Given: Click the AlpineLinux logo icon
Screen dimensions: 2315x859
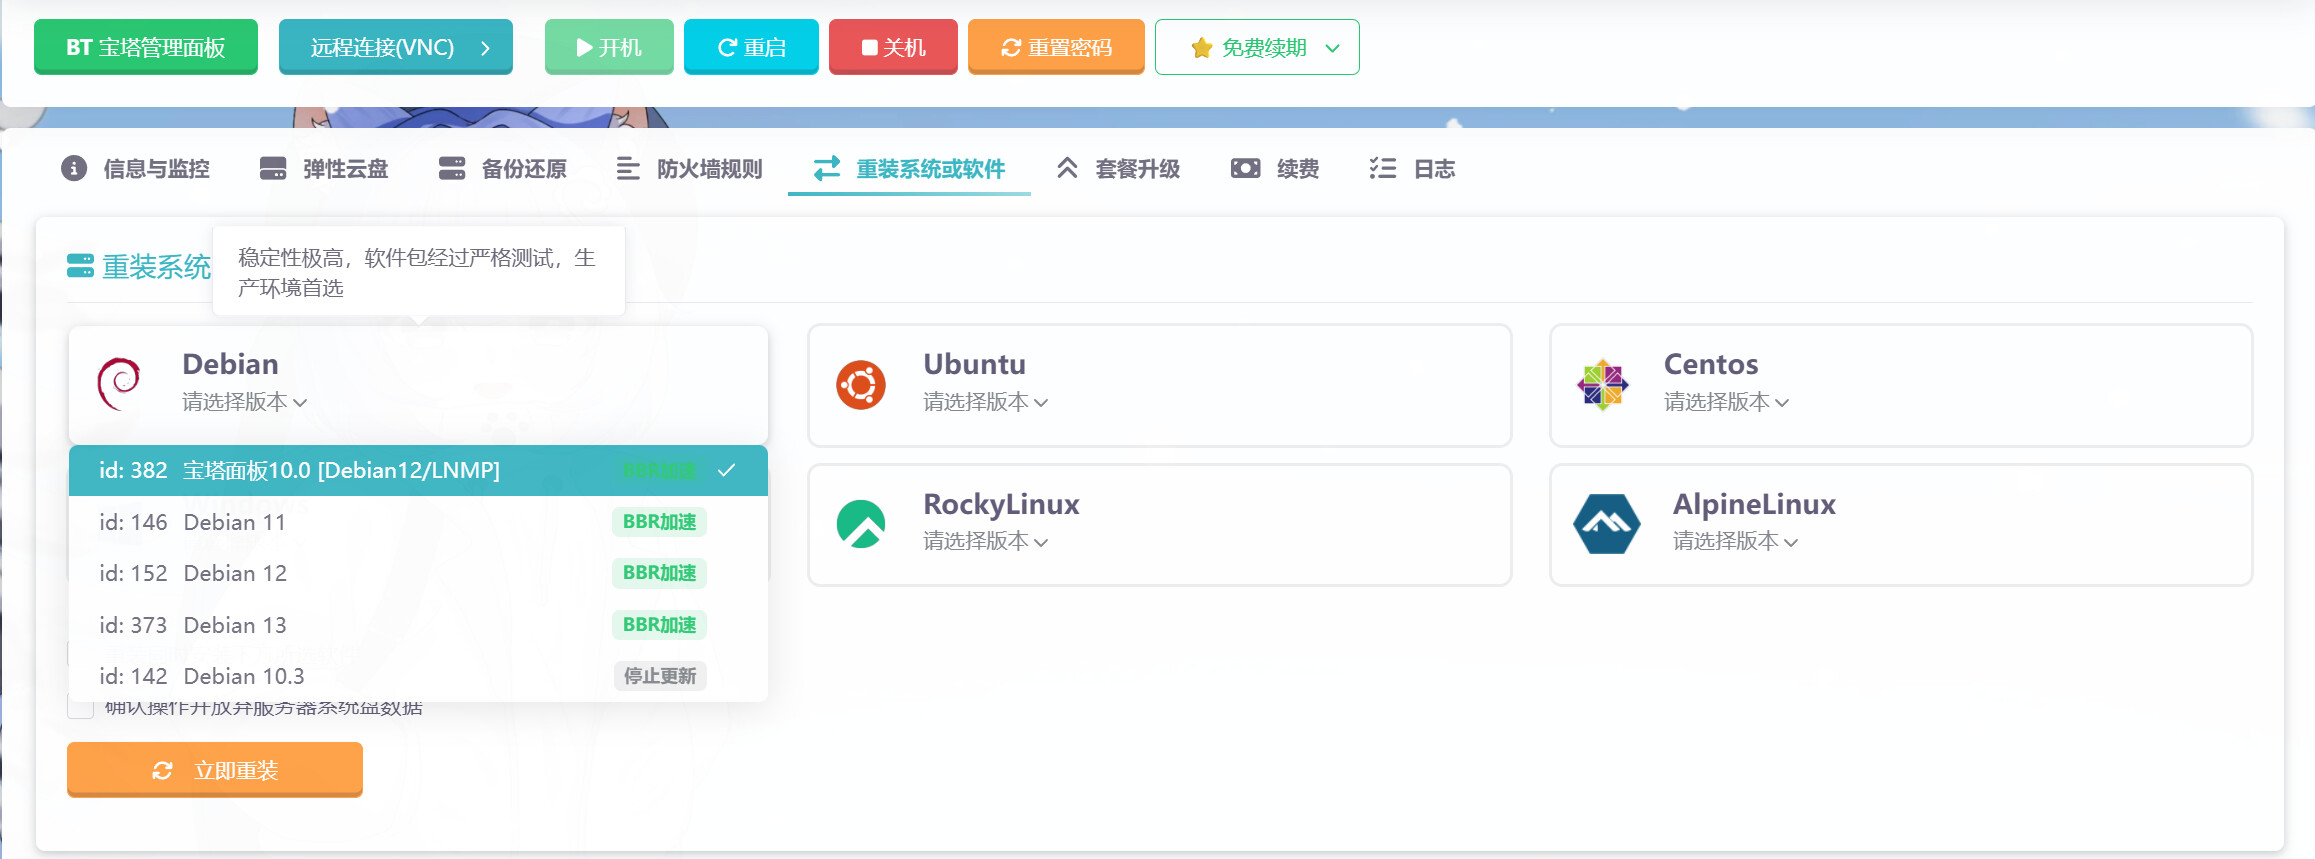Looking at the screenshot, I should (1606, 524).
